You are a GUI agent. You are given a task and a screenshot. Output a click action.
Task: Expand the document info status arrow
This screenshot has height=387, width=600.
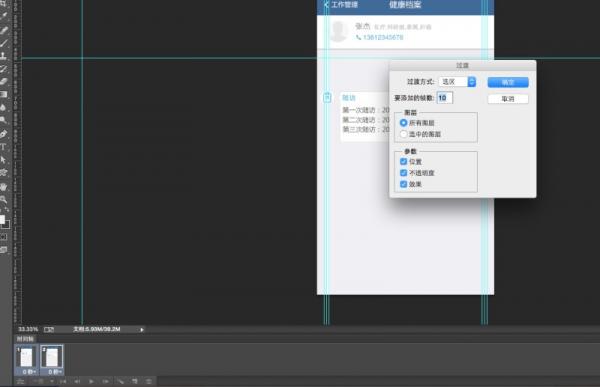pos(142,330)
